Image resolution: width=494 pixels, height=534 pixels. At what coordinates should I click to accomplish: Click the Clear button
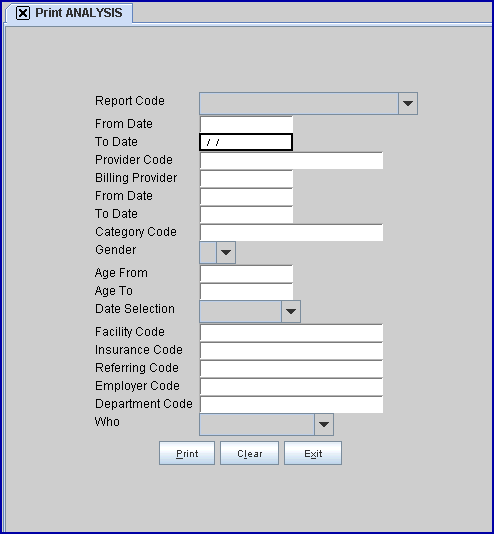[x=250, y=453]
